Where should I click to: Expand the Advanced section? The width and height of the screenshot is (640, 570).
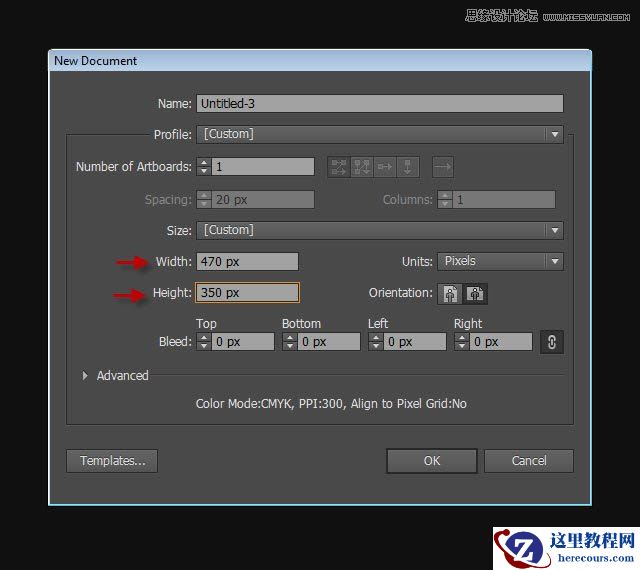[x=85, y=376]
